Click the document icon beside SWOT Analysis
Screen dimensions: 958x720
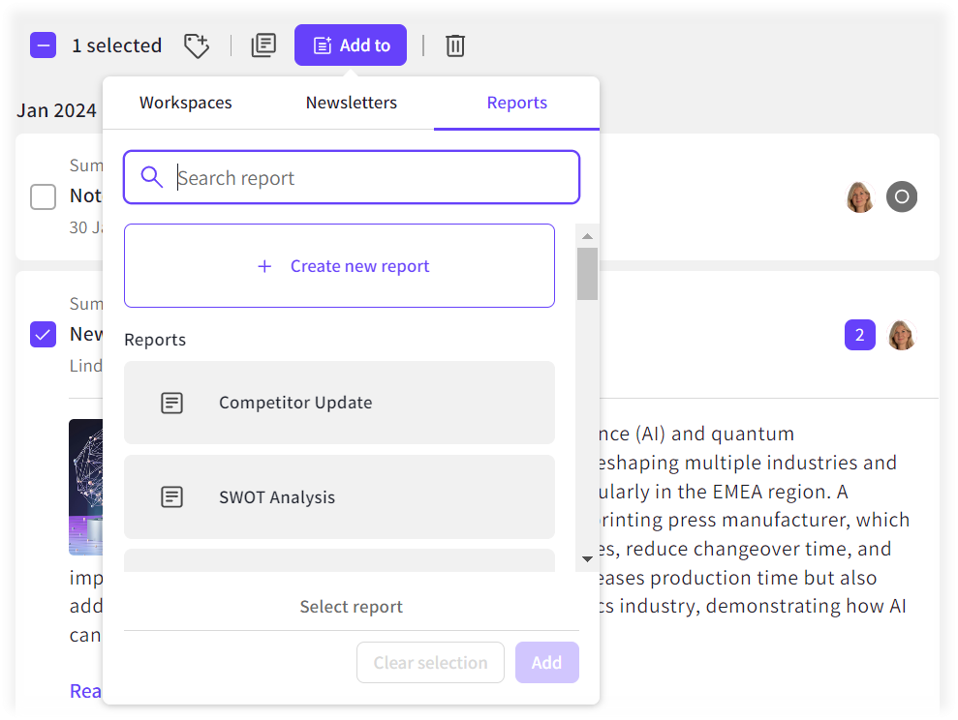pos(171,496)
